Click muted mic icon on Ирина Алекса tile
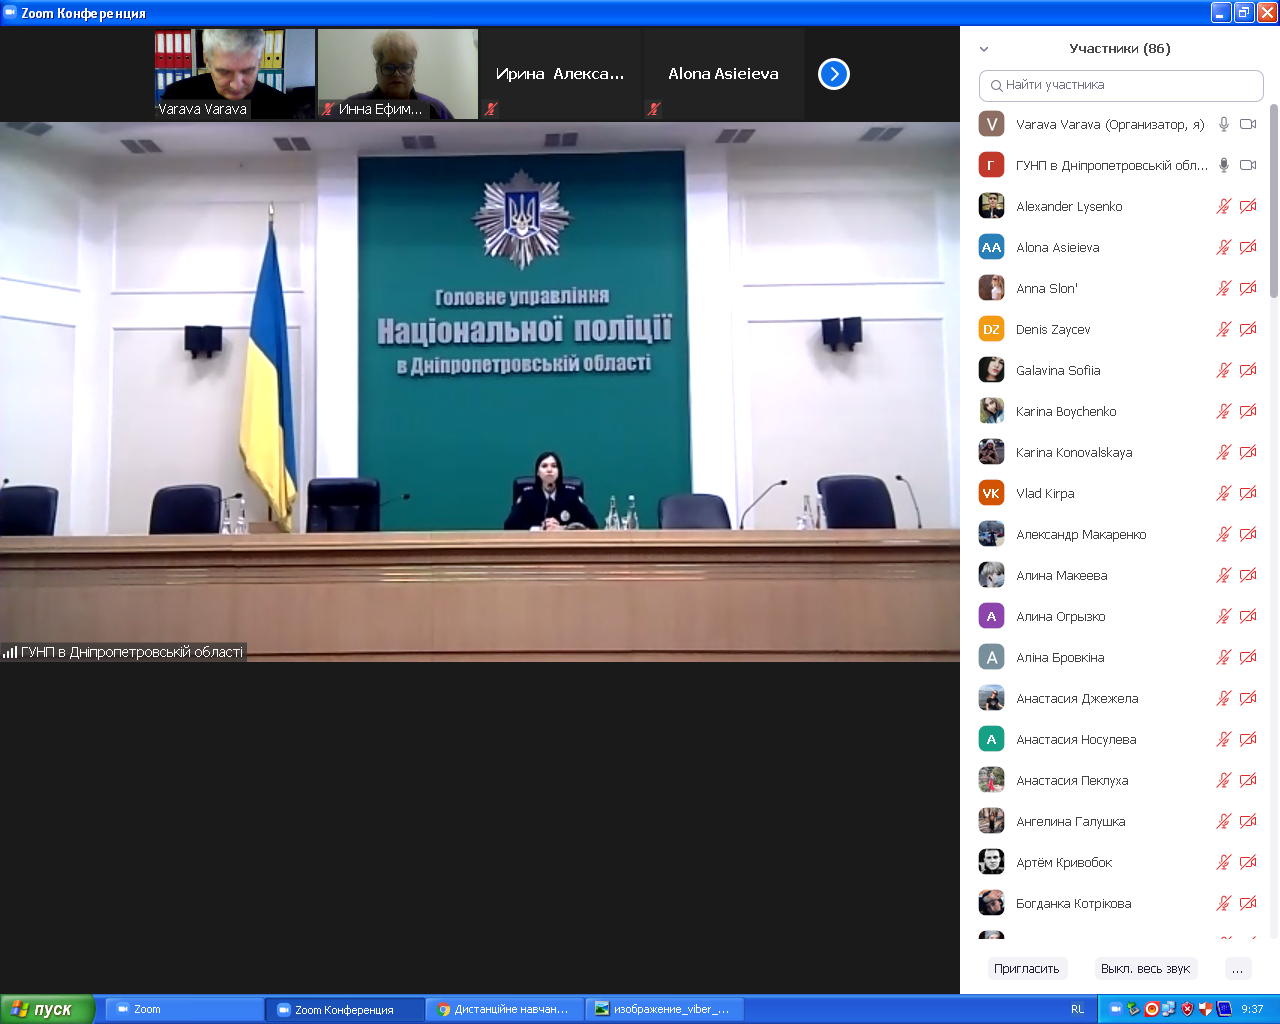The width and height of the screenshot is (1280, 1024). [x=491, y=109]
